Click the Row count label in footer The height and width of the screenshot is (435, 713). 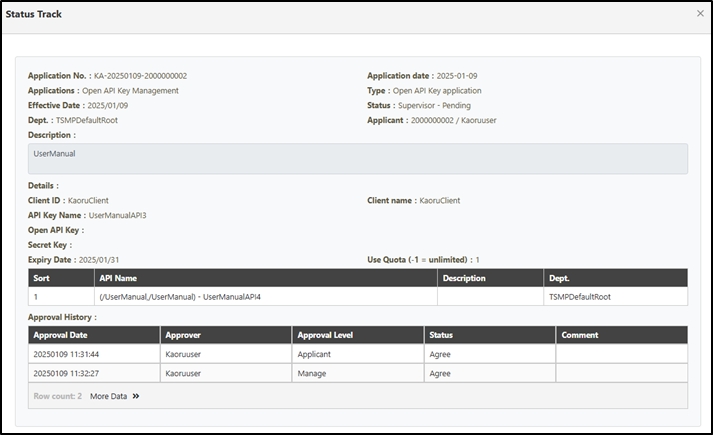[58, 396]
